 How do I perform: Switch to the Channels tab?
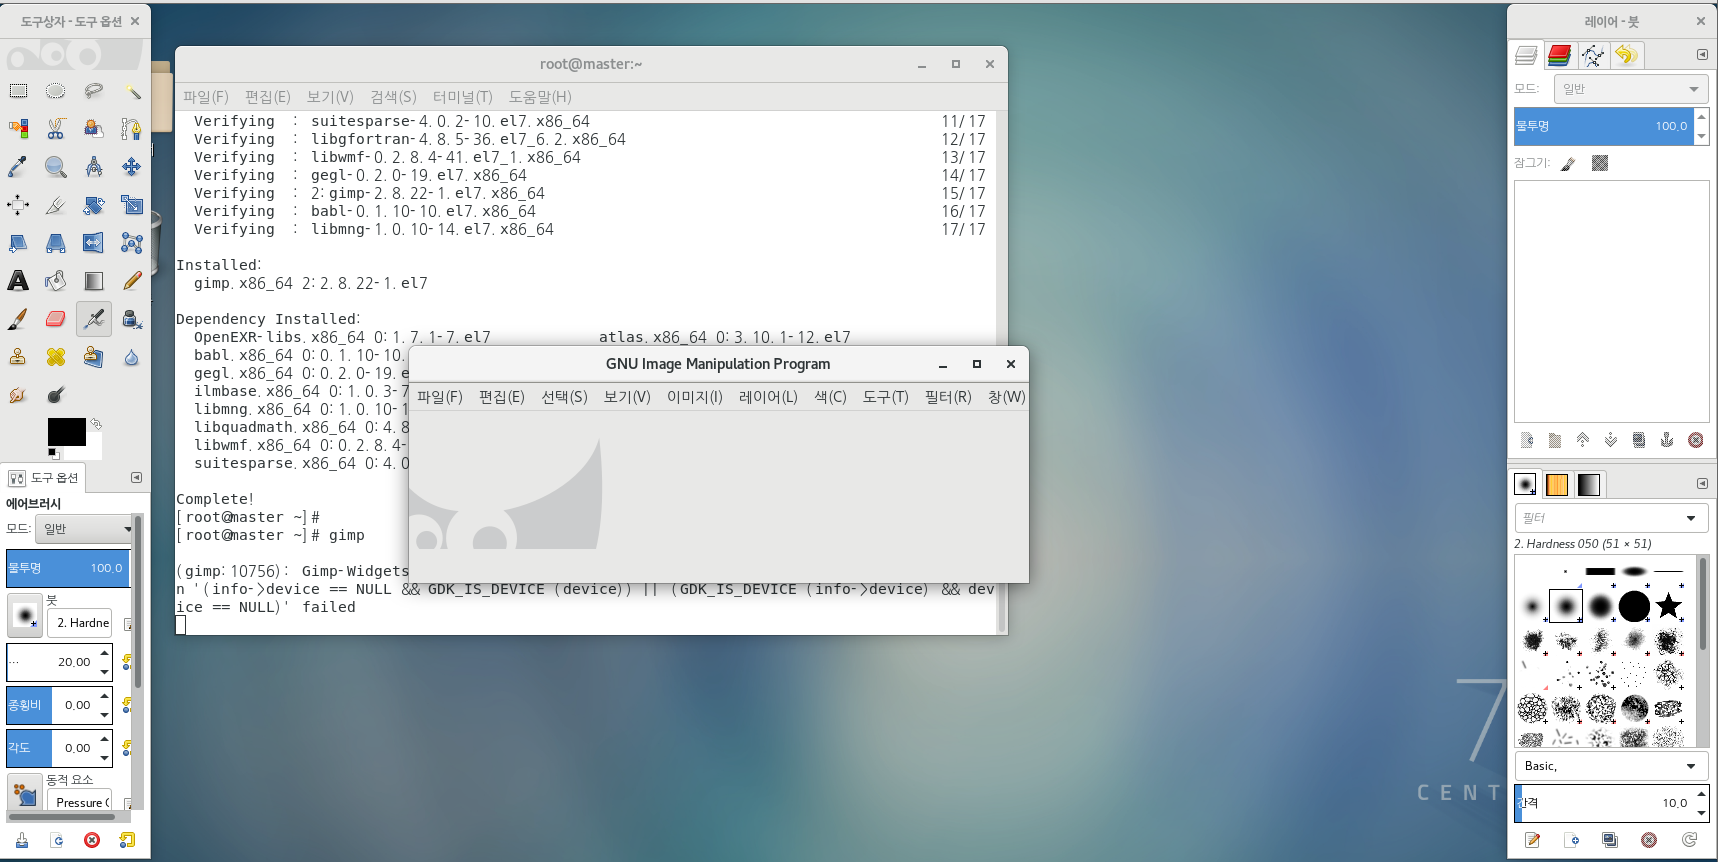point(1560,55)
